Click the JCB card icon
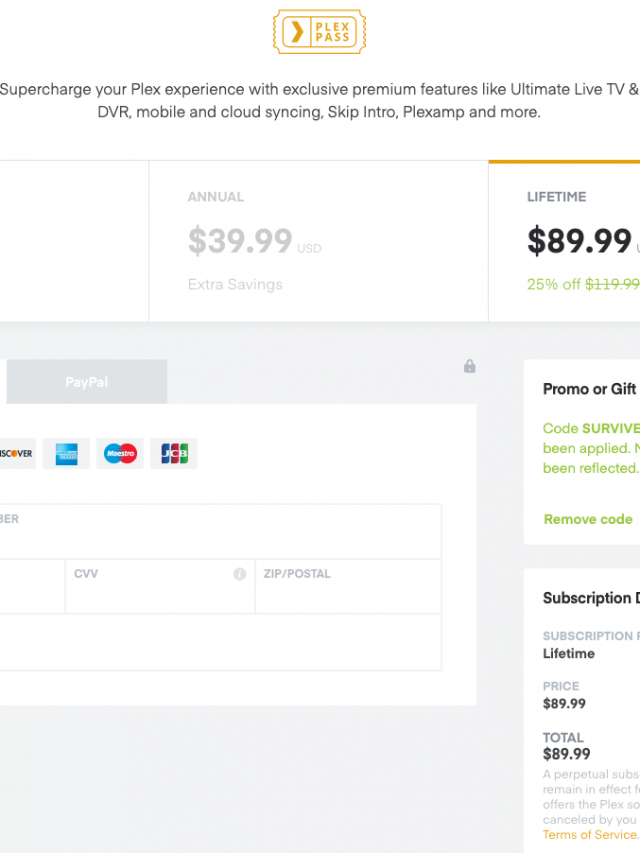 [174, 453]
